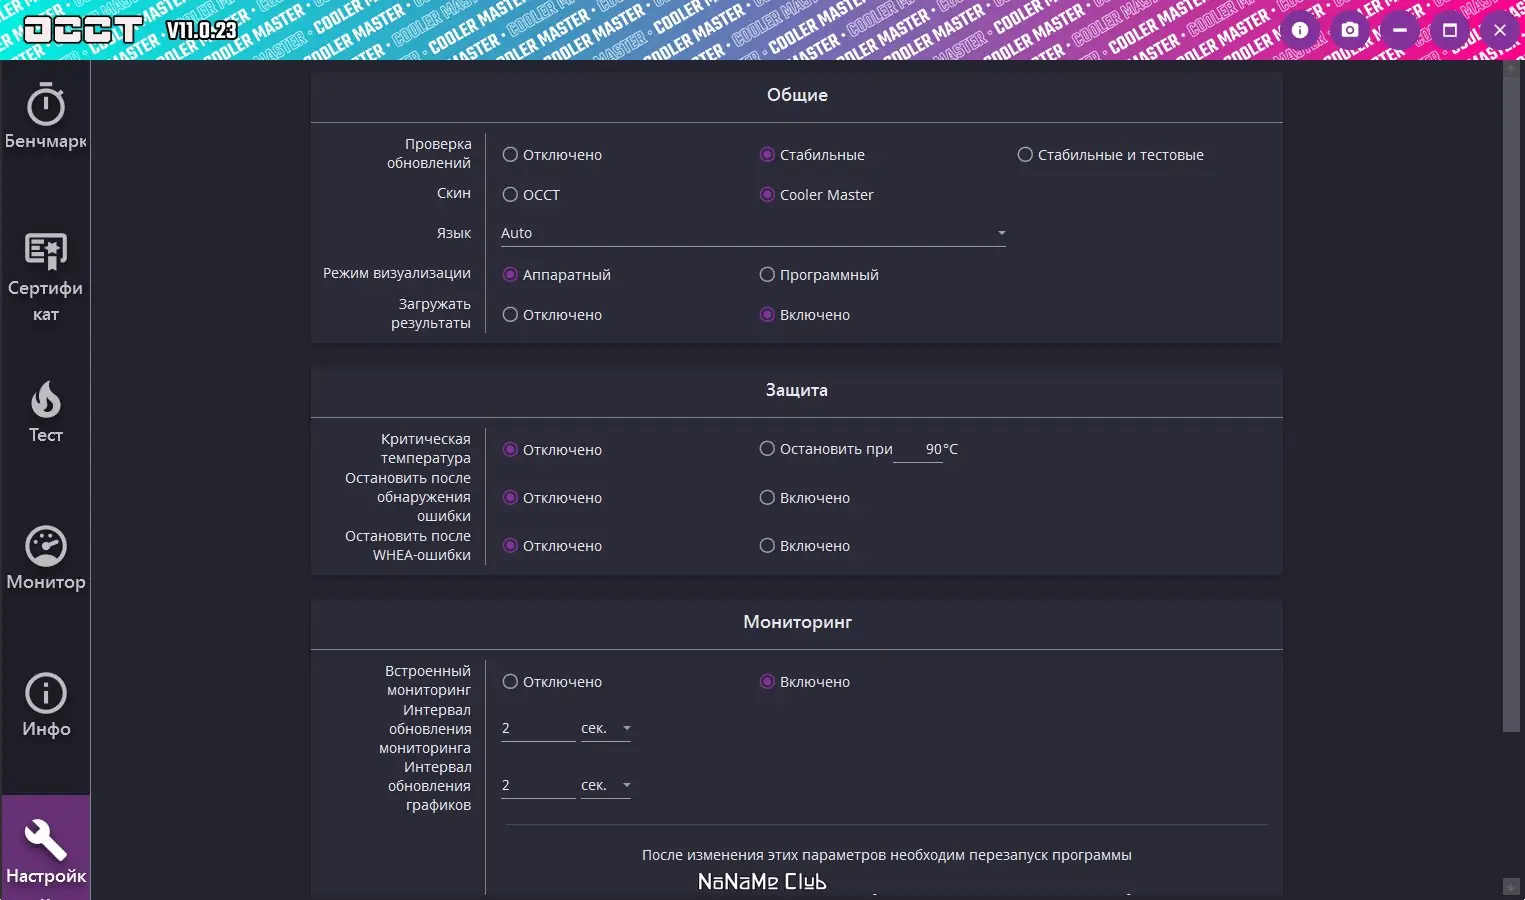Open the Certificate section icon
Screen dimensions: 1525x900
pyautogui.click(x=46, y=252)
